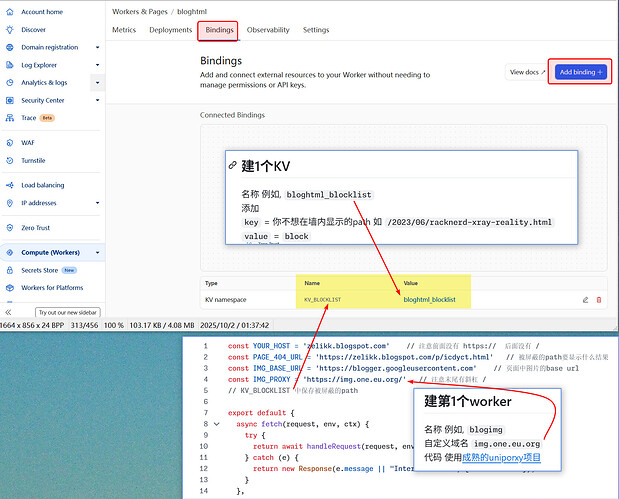This screenshot has width=619, height=499.
Task: Click the Domain registration globe icon
Action: (10, 47)
